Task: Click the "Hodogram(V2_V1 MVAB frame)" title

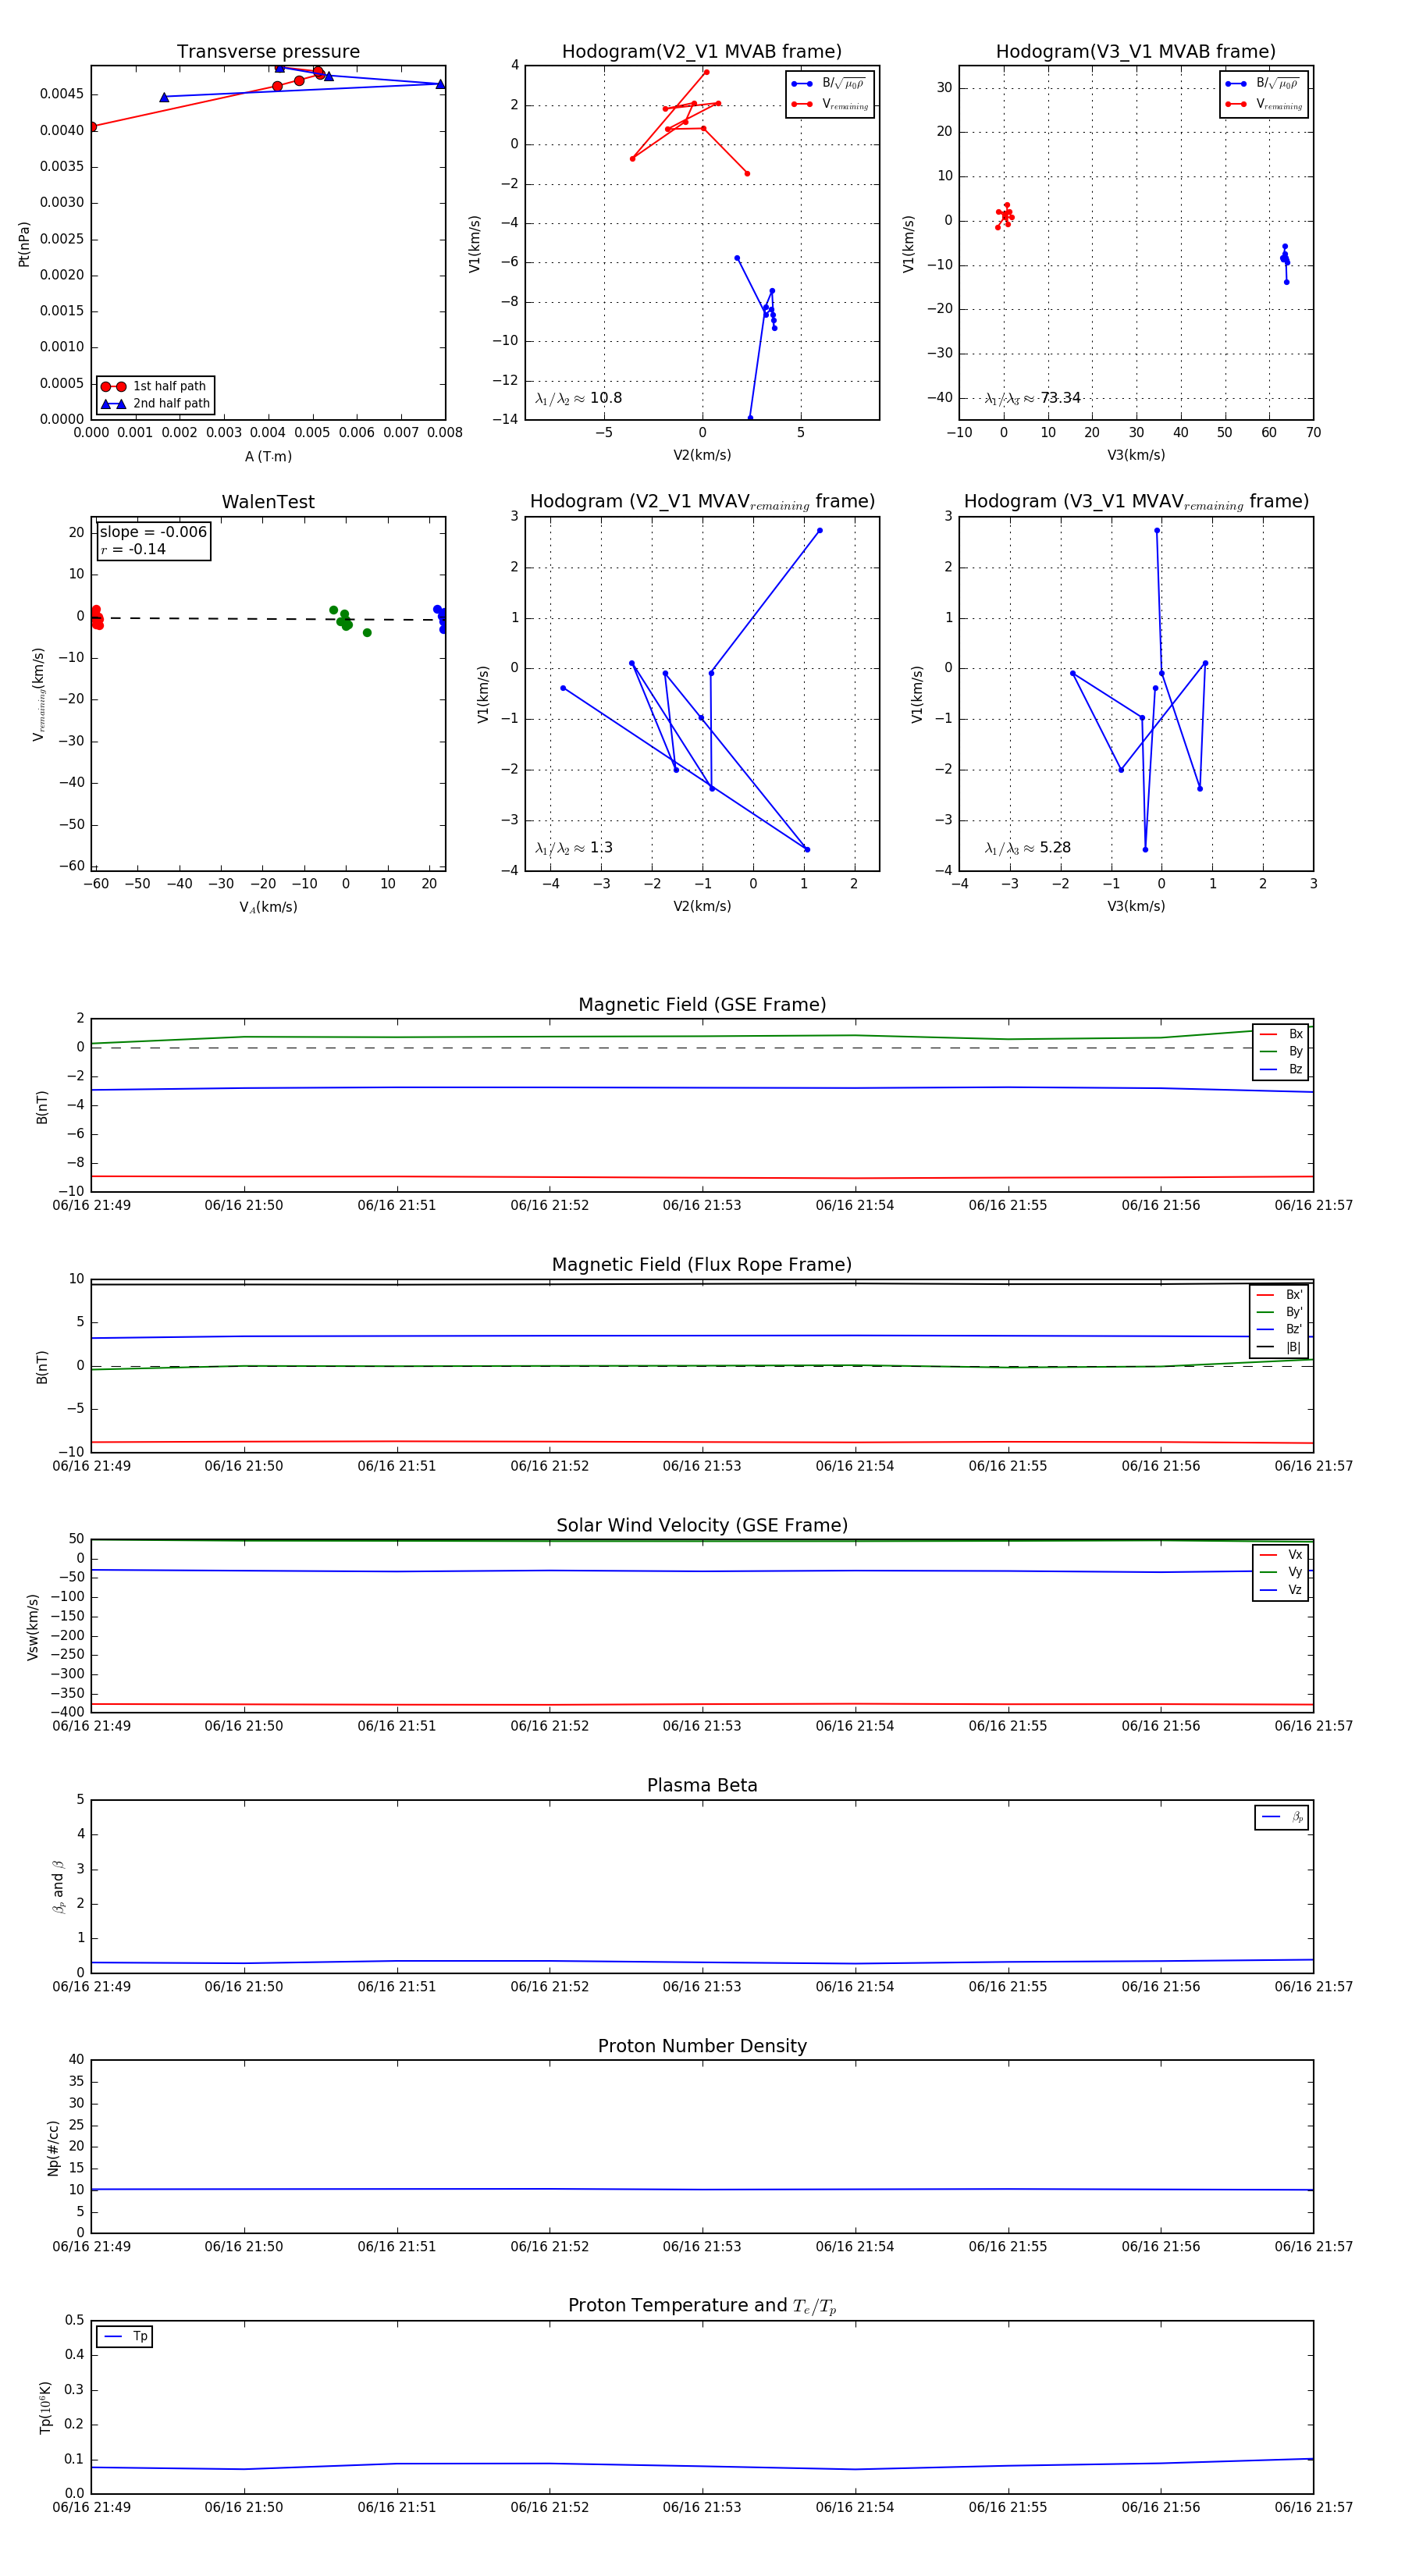Action: click(702, 51)
